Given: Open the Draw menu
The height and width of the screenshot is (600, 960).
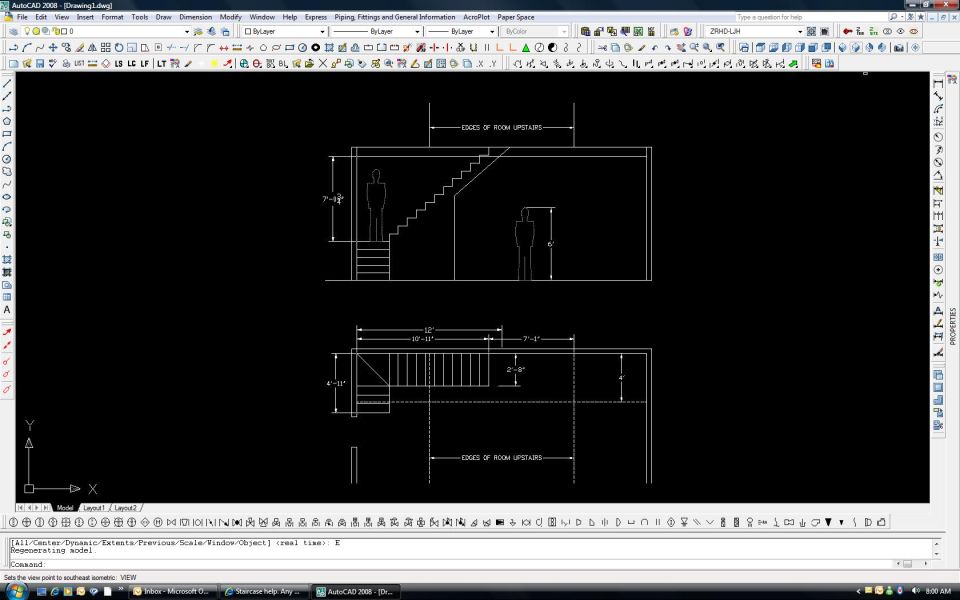Looking at the screenshot, I should pyautogui.click(x=163, y=17).
